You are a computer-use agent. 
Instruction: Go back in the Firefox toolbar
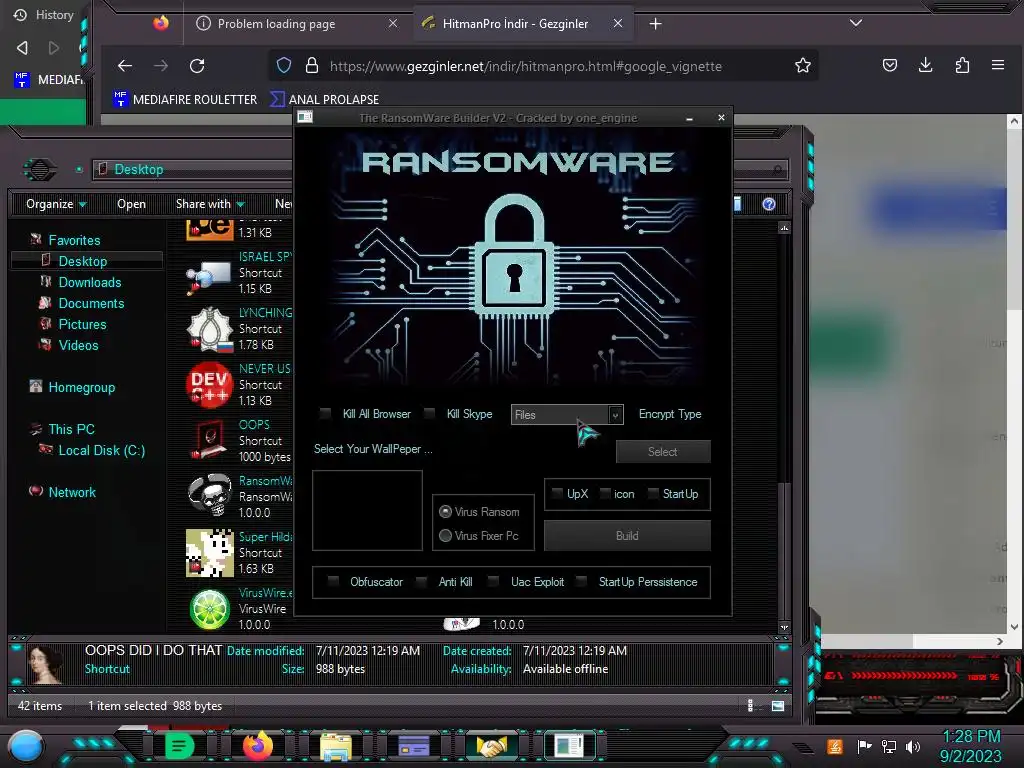point(125,66)
